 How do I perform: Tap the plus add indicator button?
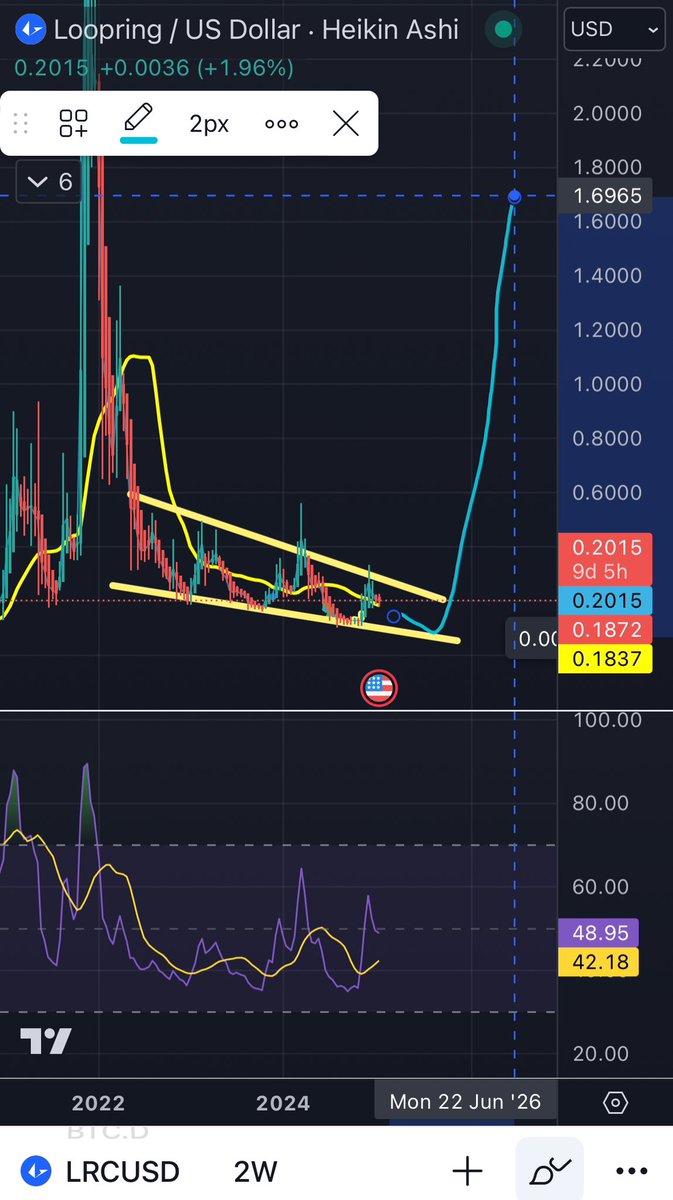pos(468,1171)
